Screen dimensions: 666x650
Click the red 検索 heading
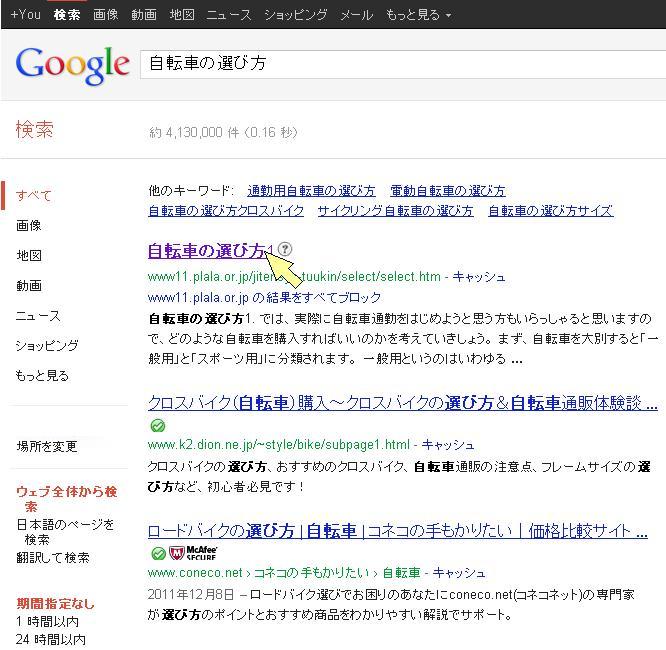[34, 130]
